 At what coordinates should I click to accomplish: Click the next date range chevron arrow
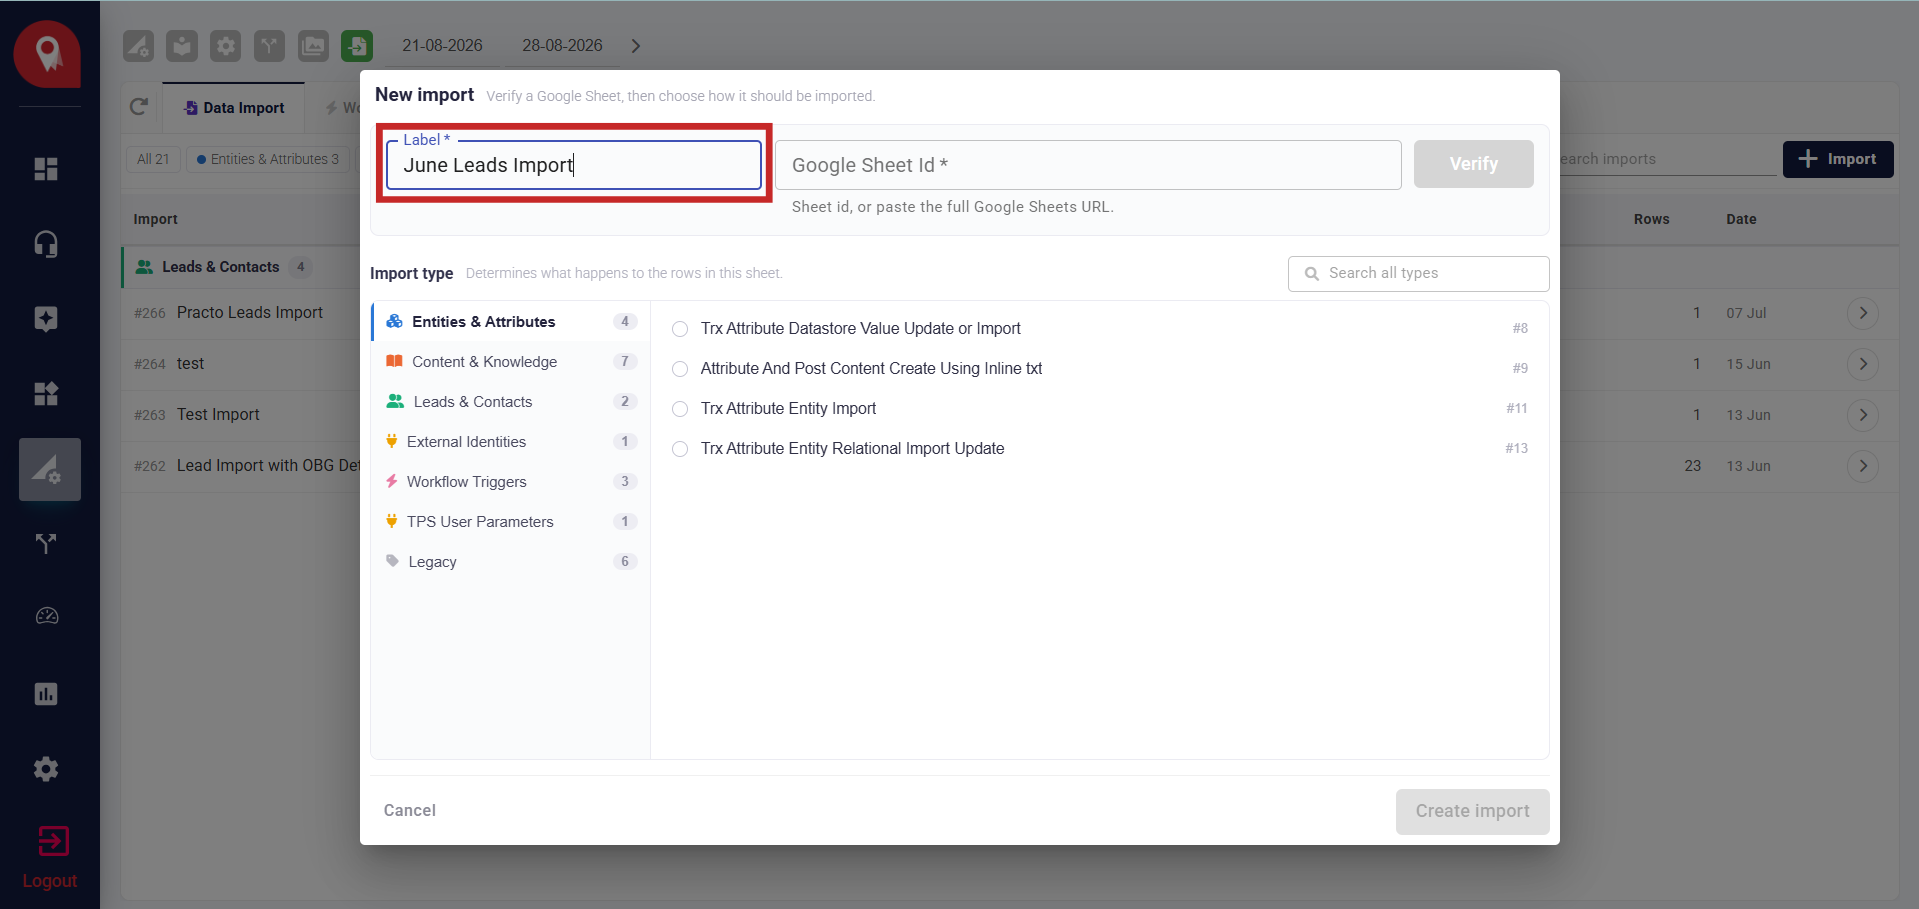coord(635,46)
